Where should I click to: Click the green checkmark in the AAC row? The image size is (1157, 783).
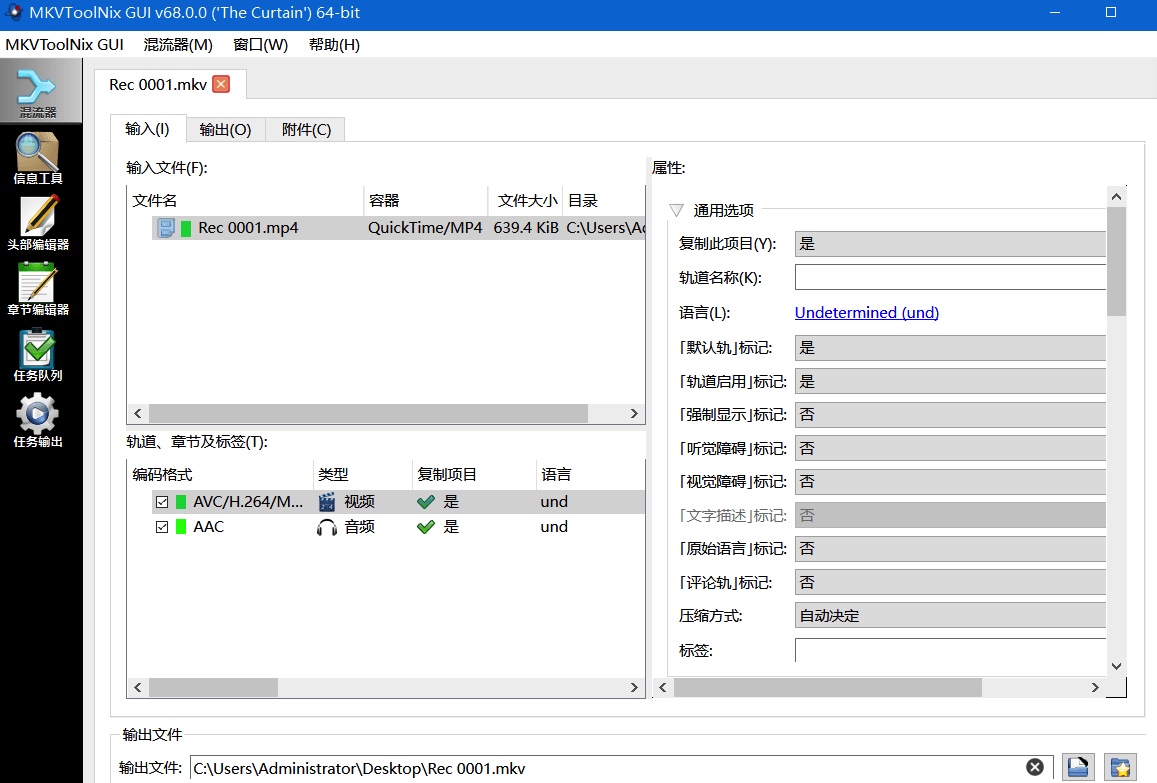[x=426, y=527]
